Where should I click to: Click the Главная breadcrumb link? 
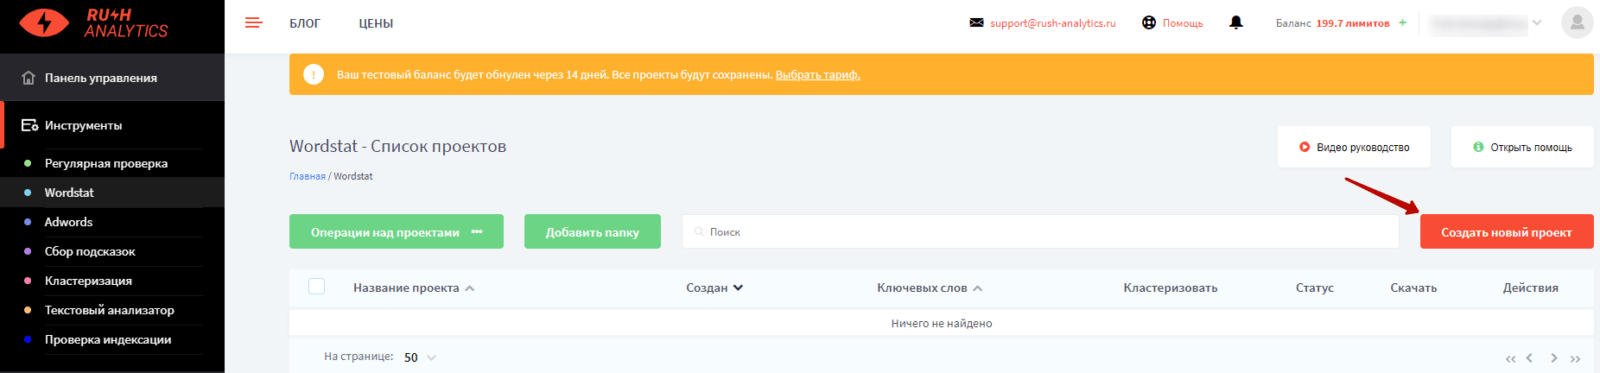307,176
